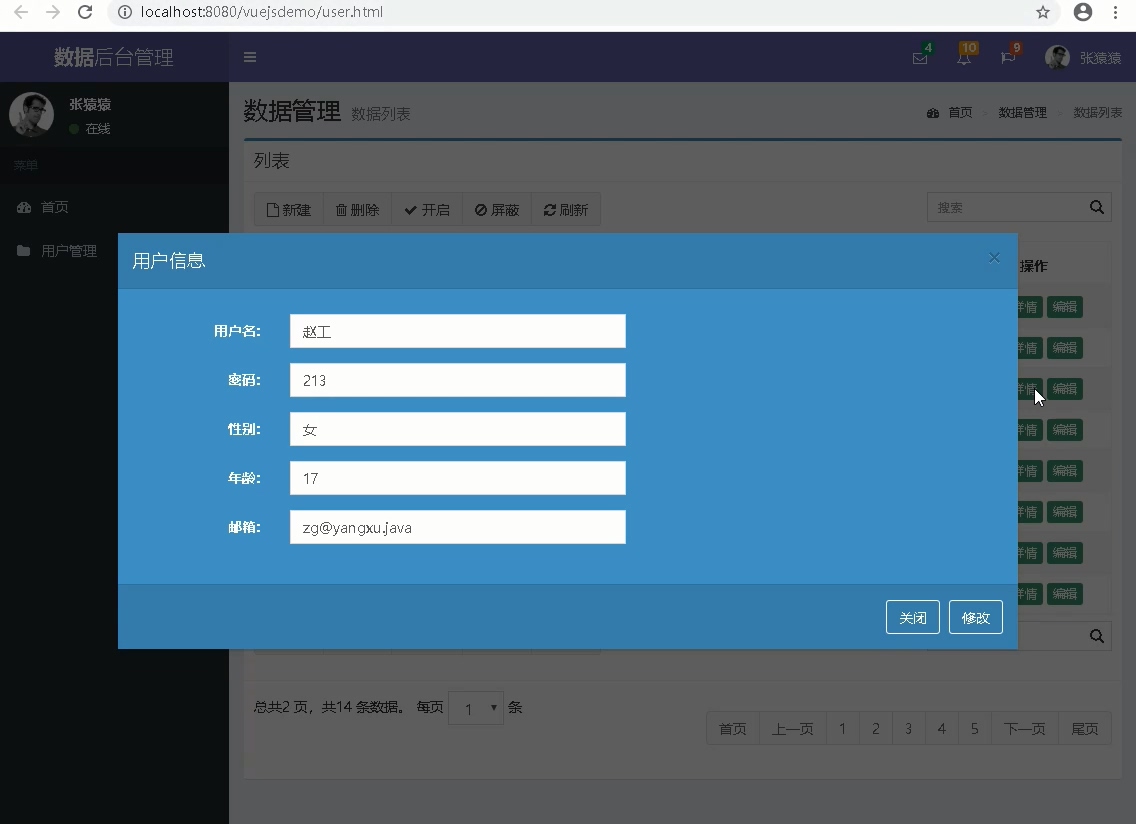Select pagination page 4
The height and width of the screenshot is (824, 1136).
pyautogui.click(x=942, y=728)
